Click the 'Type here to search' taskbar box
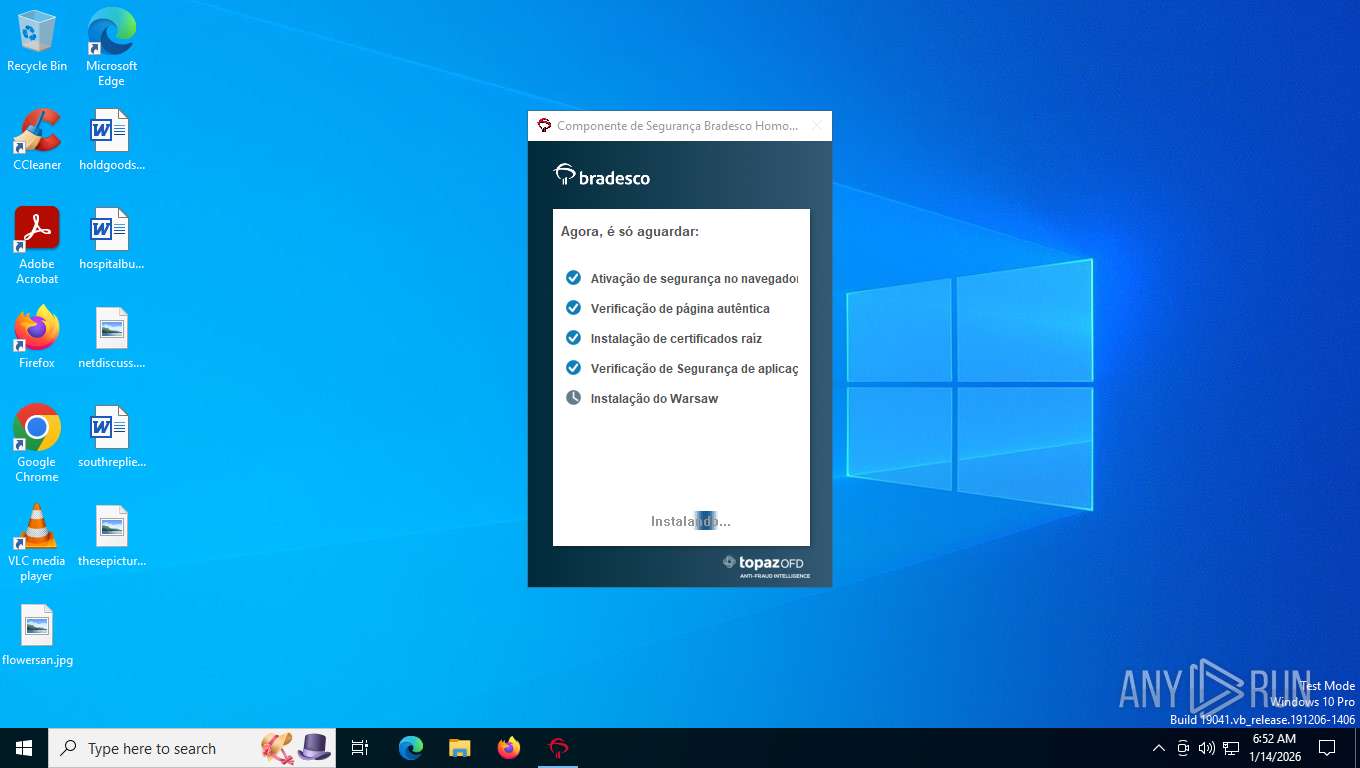The image size is (1360, 768). [x=192, y=748]
